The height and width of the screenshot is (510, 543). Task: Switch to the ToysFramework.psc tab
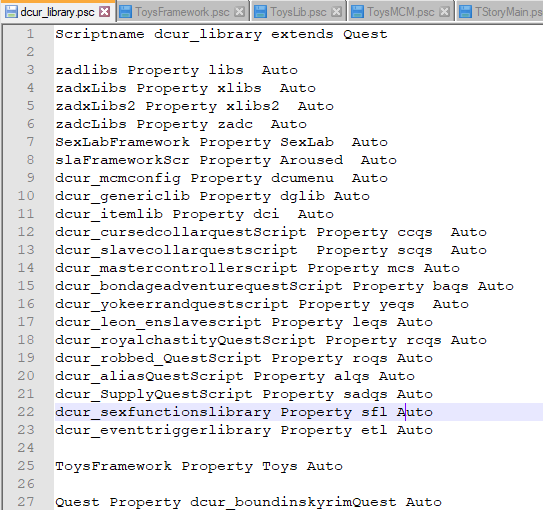point(182,12)
